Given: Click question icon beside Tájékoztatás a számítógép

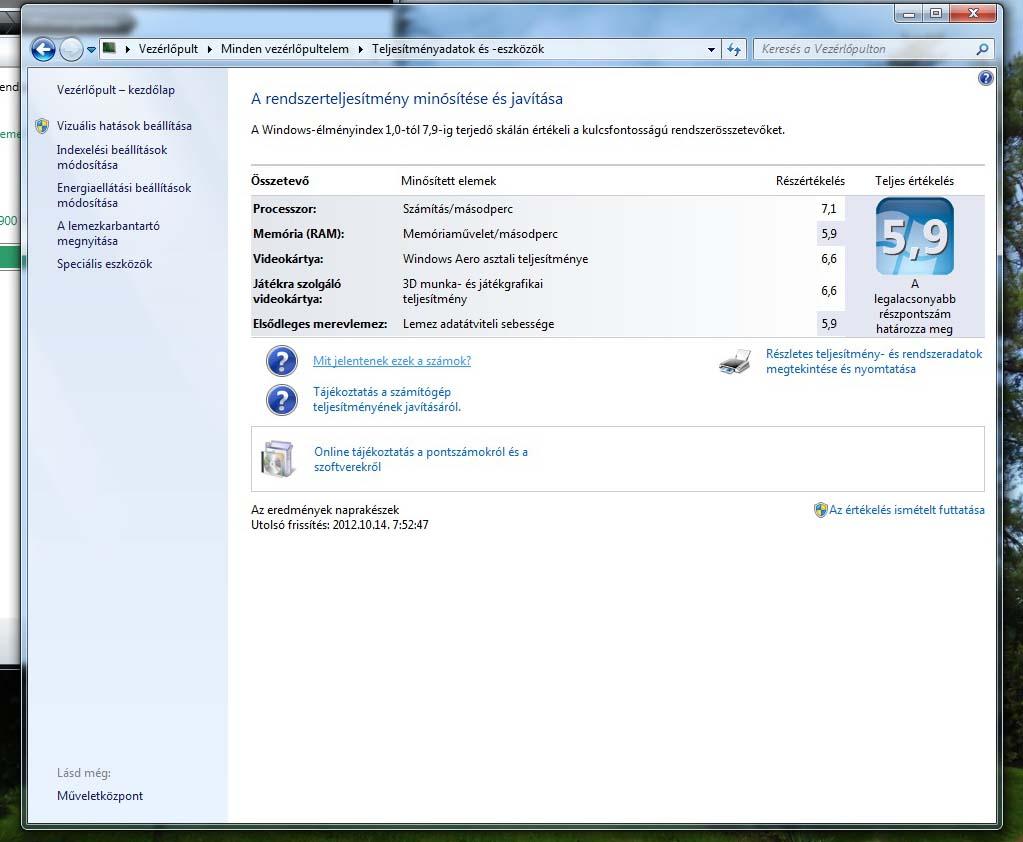Looking at the screenshot, I should (282, 399).
